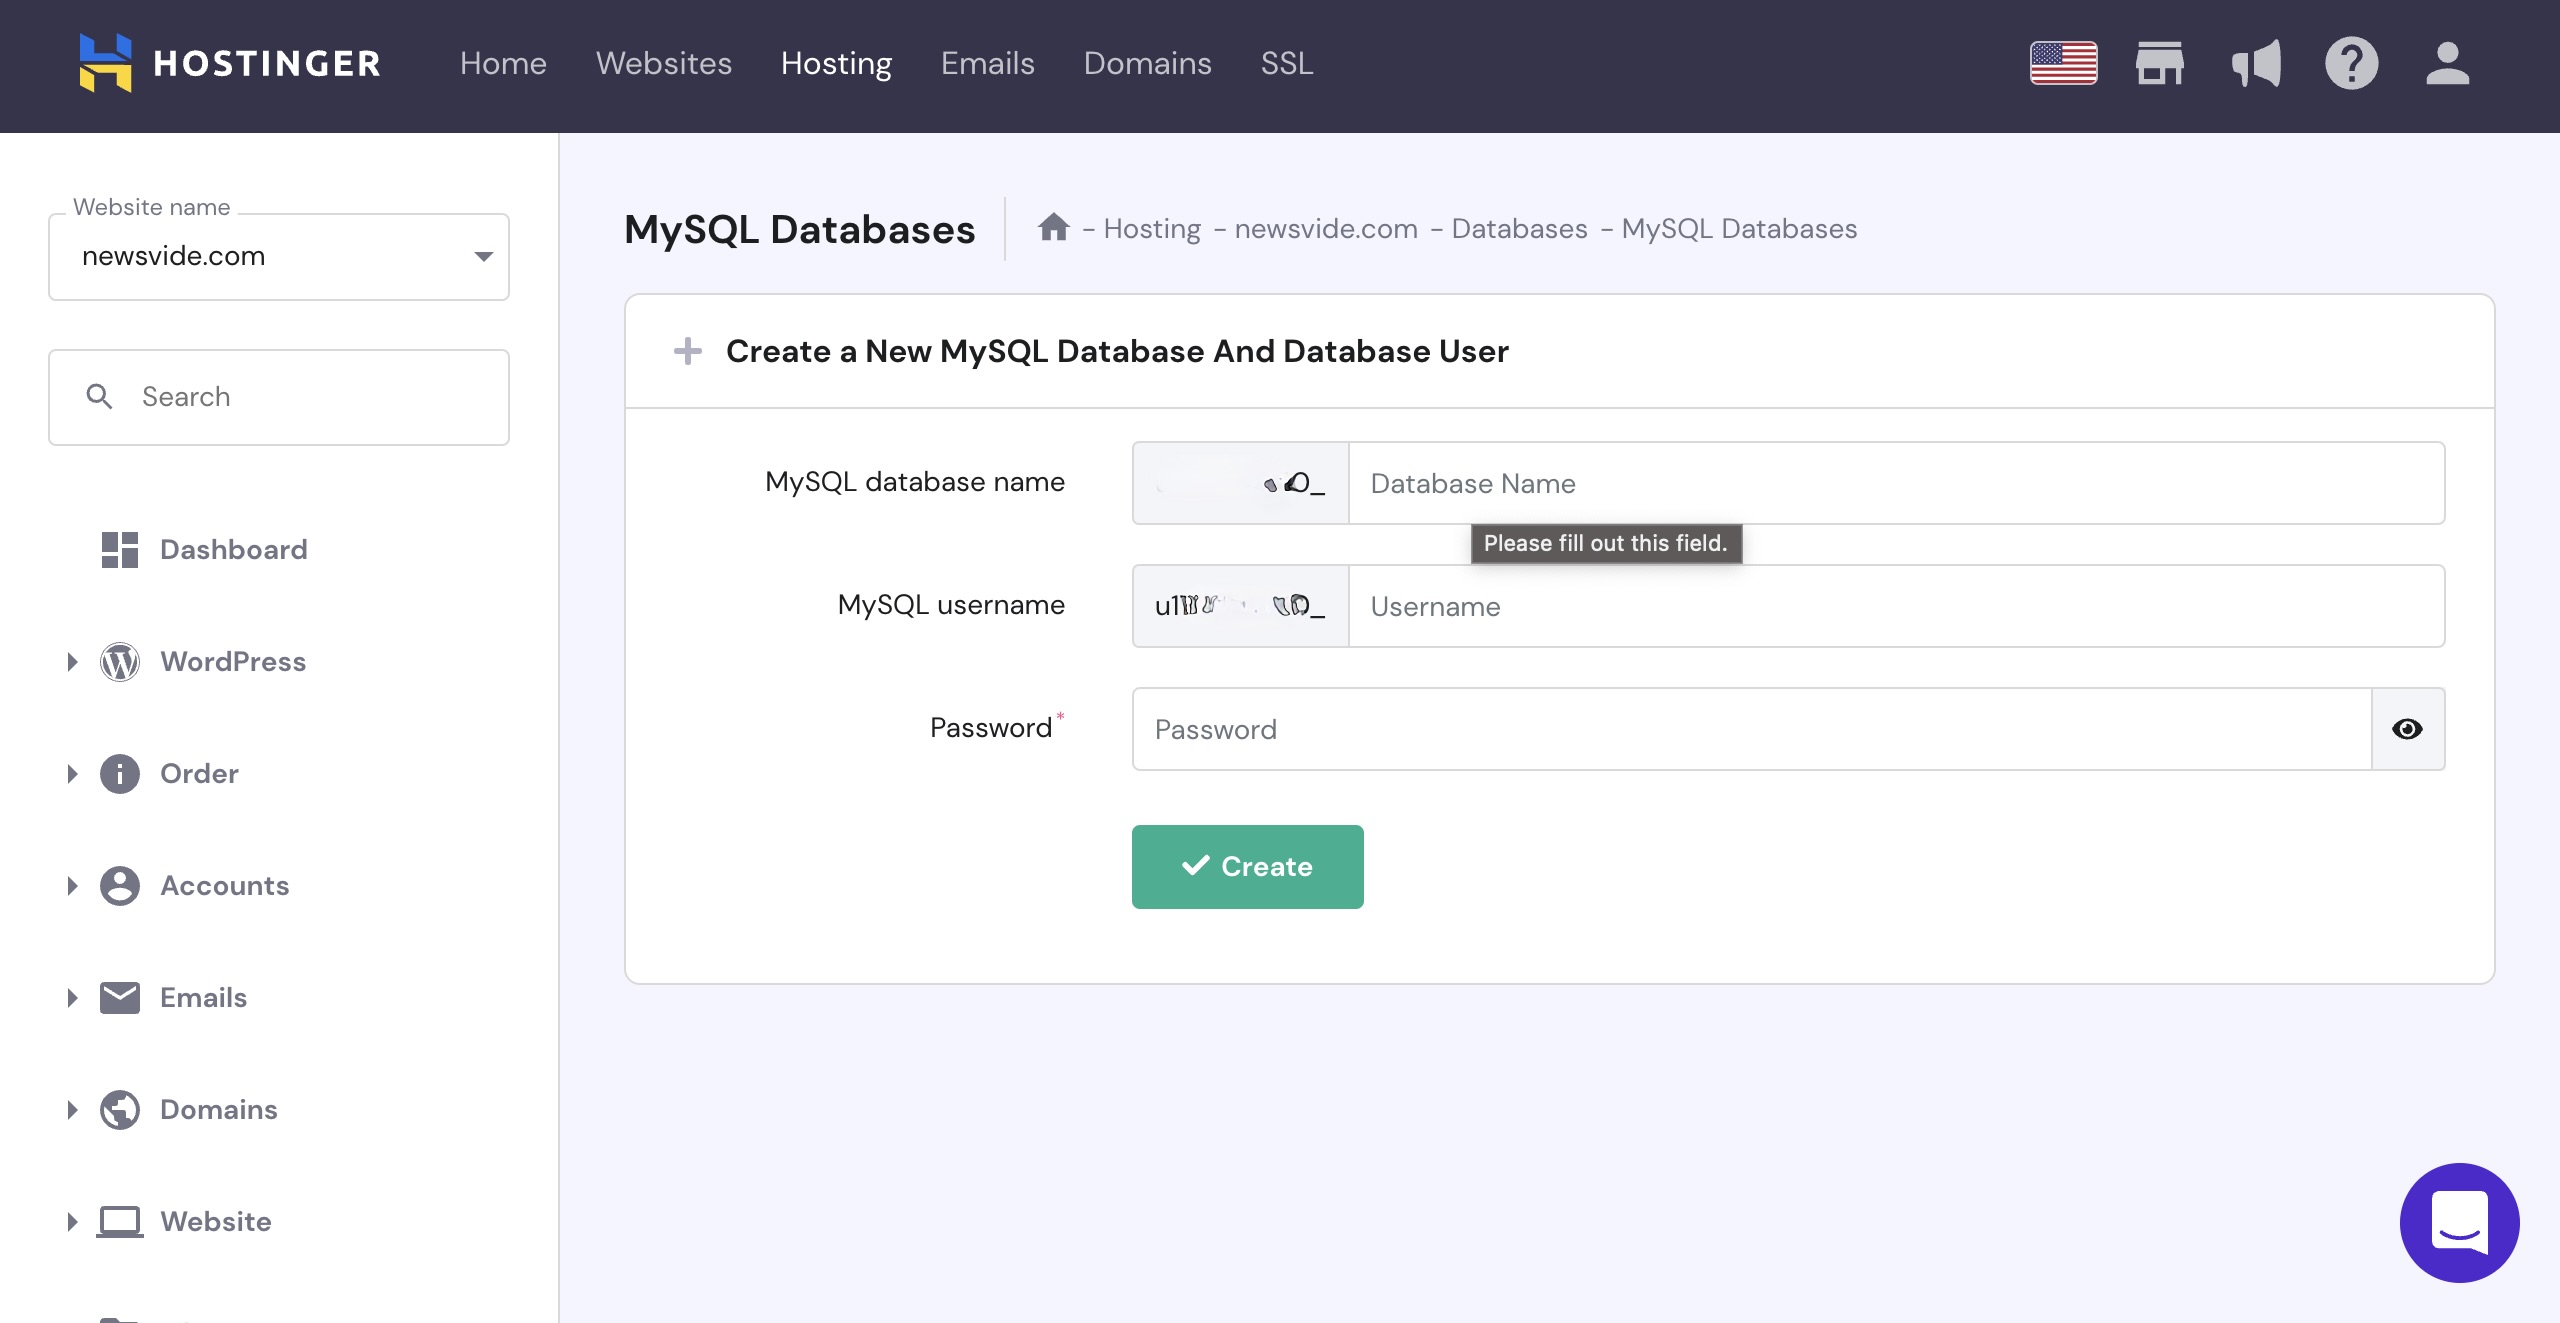2560x1323 pixels.
Task: Follow the MySQL Databases breadcrumb link
Action: point(1739,228)
